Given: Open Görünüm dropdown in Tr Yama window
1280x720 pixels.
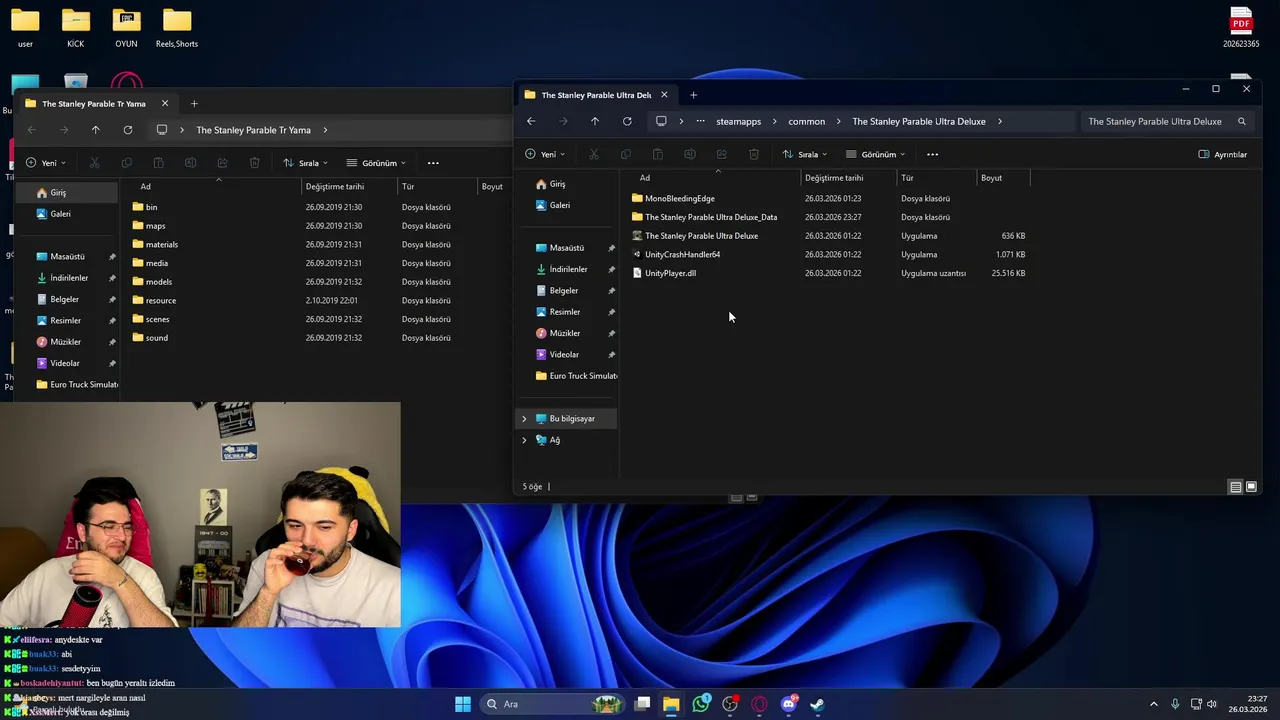Looking at the screenshot, I should point(377,163).
